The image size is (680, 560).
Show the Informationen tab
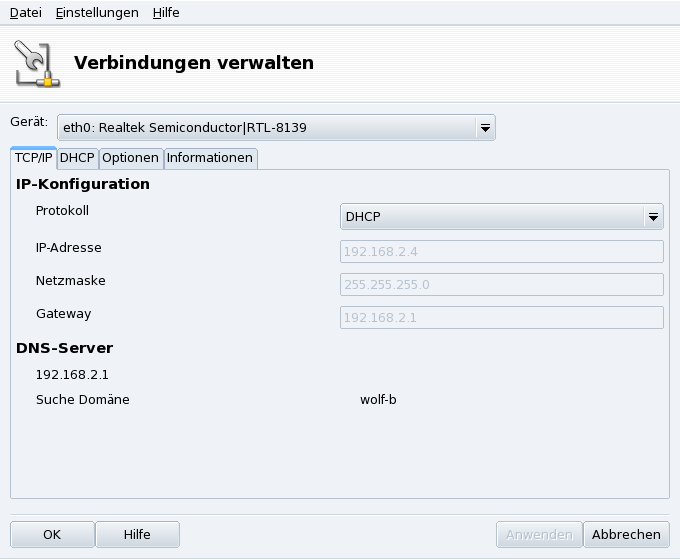209,158
